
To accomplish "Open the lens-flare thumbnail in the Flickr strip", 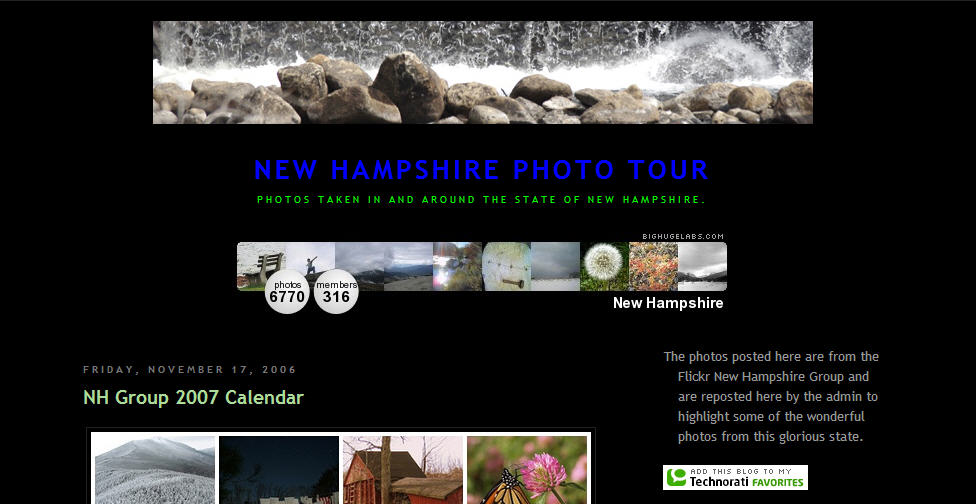I will click(458, 266).
